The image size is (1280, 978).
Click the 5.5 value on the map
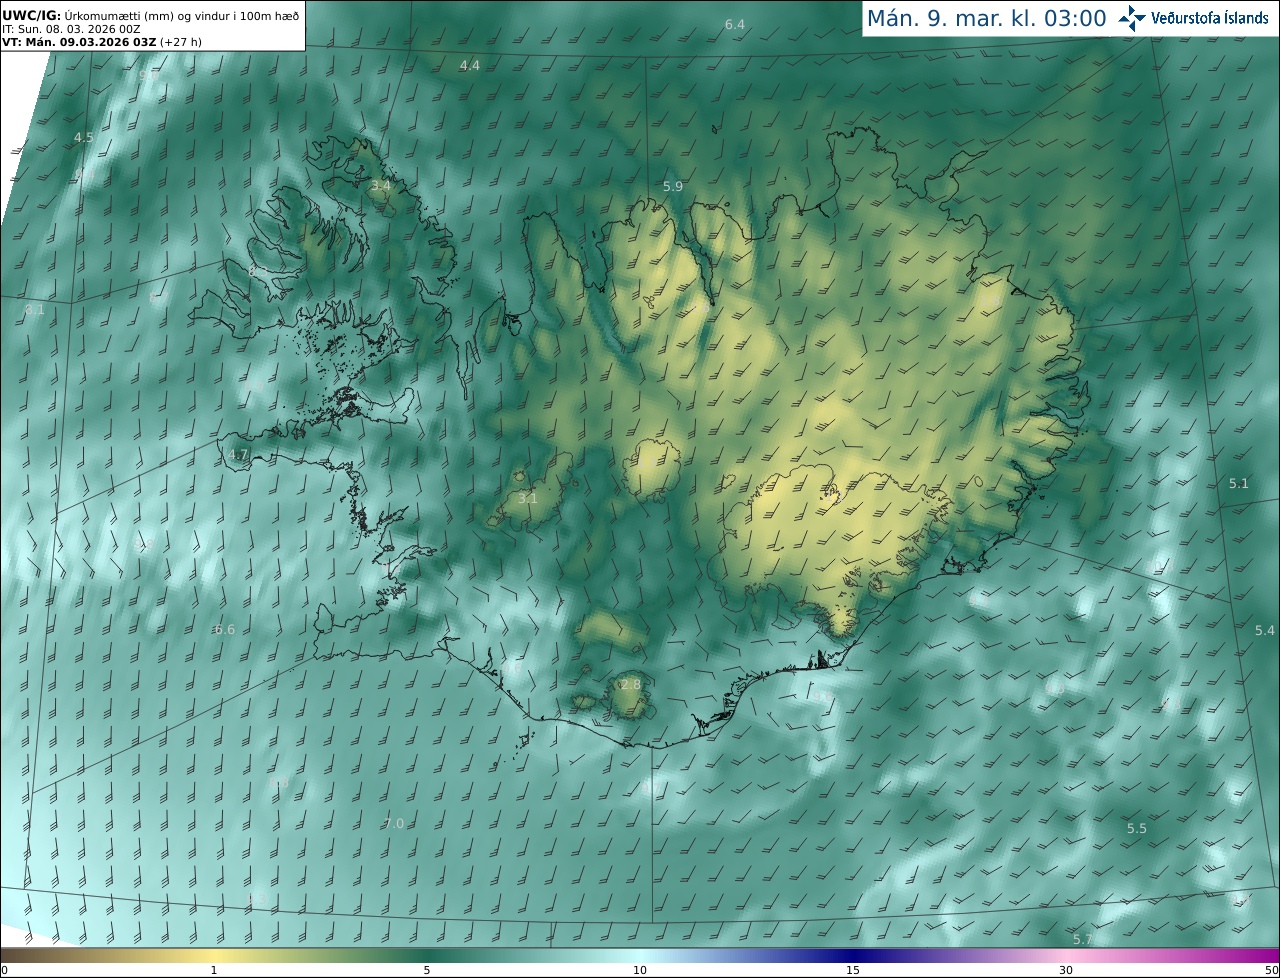click(x=1137, y=829)
